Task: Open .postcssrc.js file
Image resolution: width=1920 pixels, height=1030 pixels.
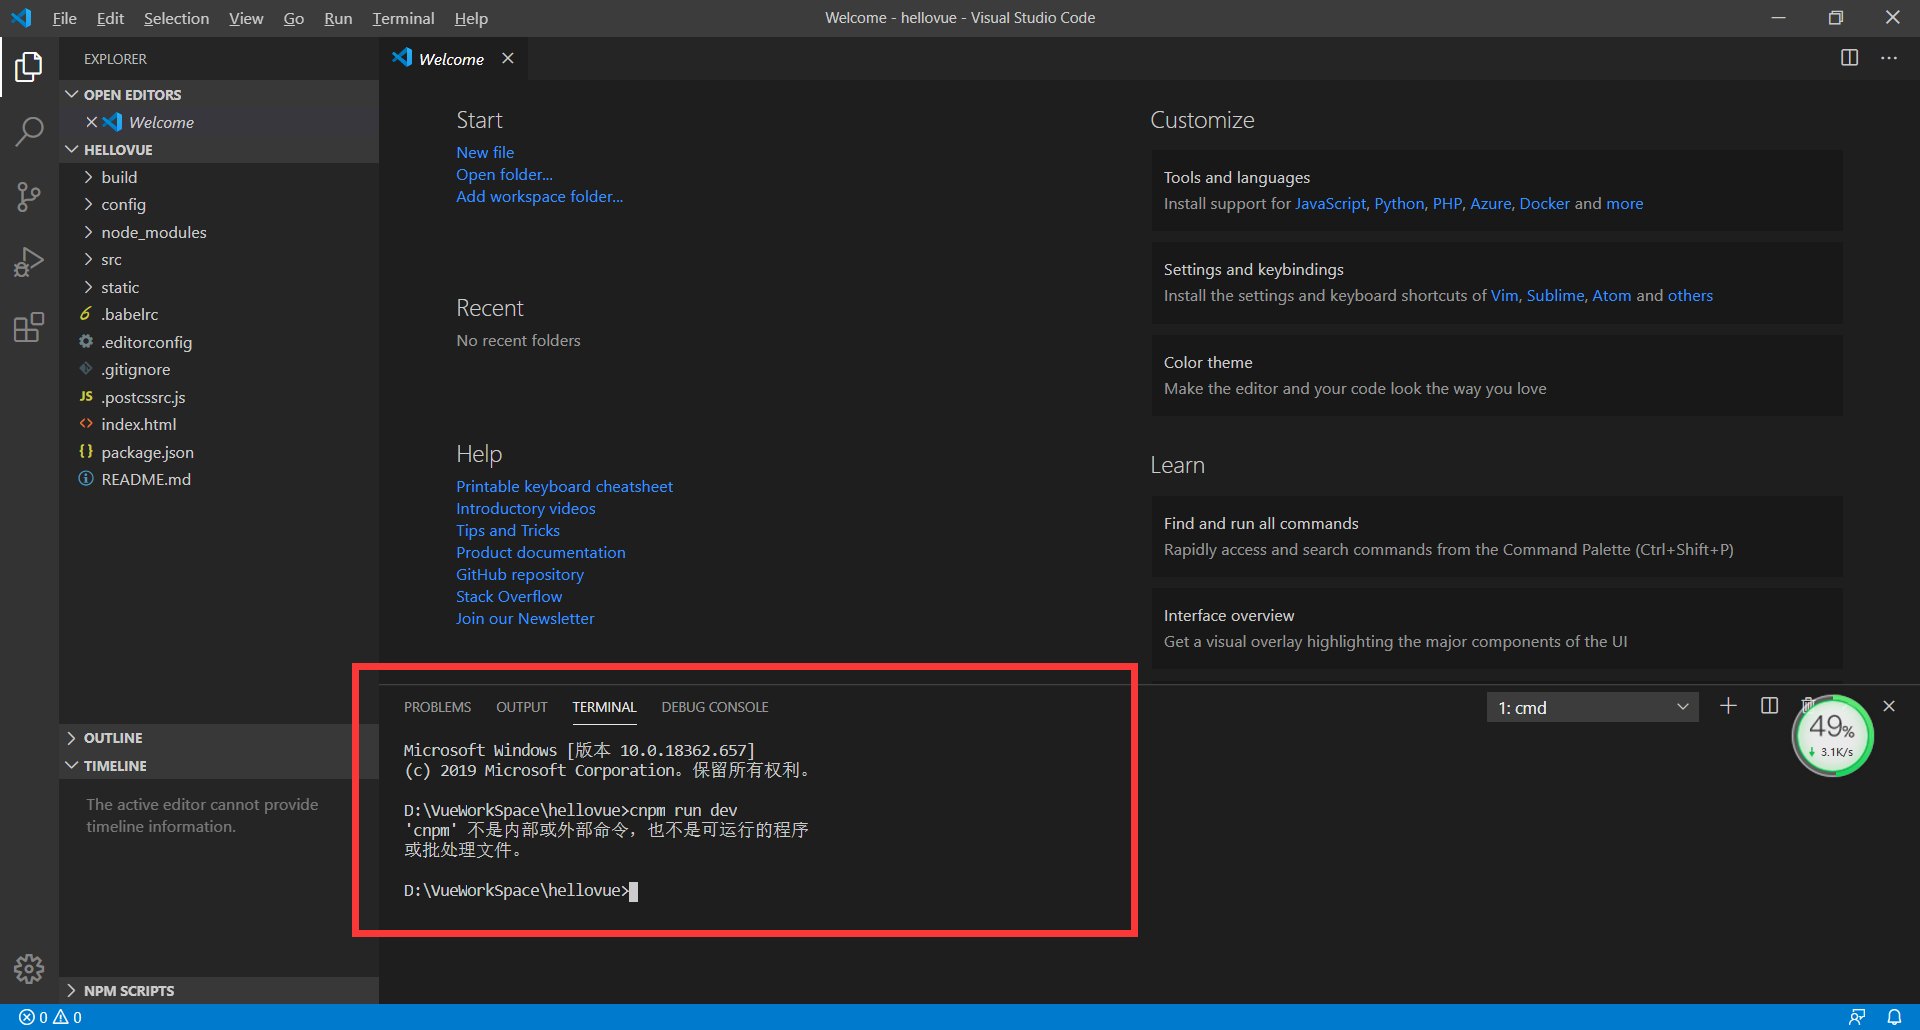Action: coord(219,397)
